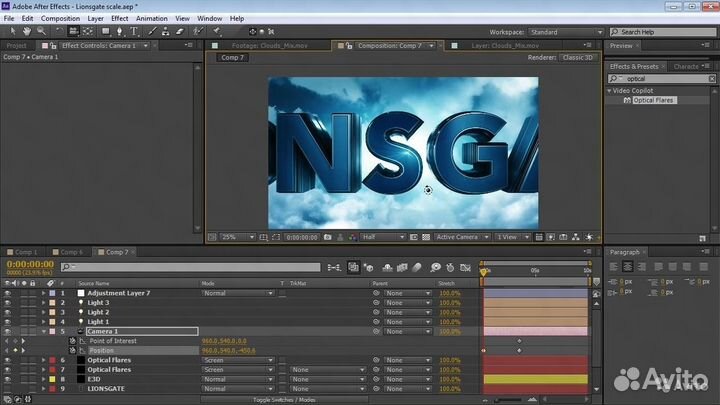Open the Show Channel color management button
Screen dimensions: 720x405
coord(353,237)
